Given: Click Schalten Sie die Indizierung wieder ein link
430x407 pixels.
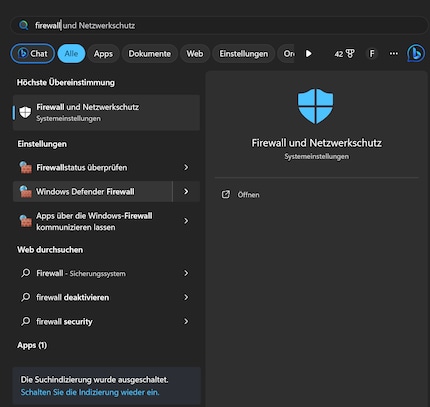Looking at the screenshot, I should point(90,392).
